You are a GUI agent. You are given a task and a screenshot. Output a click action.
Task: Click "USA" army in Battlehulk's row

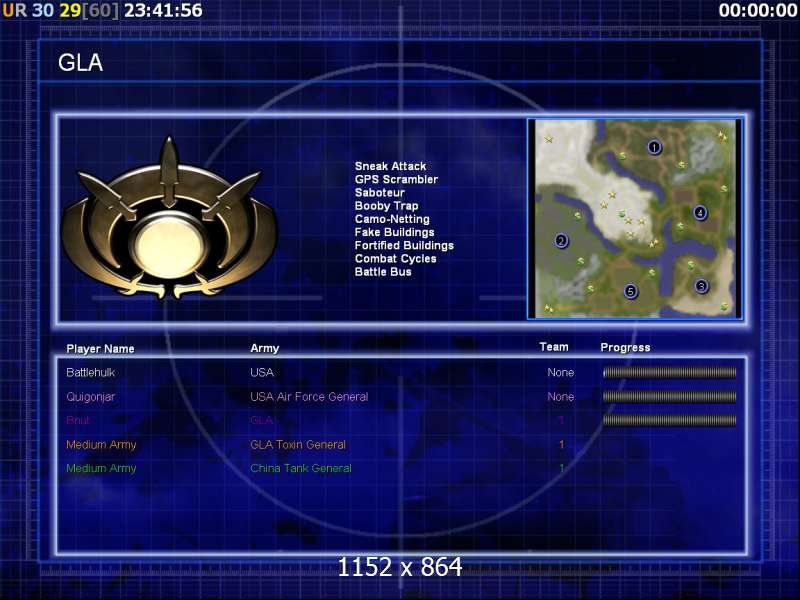(x=262, y=372)
